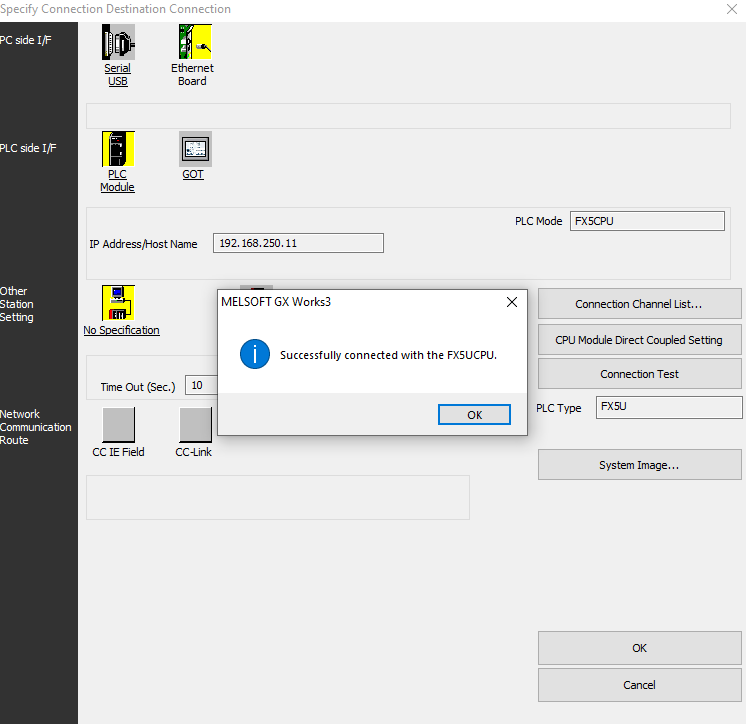The height and width of the screenshot is (724, 746).
Task: Select the Serial USB interface icon
Action: [118, 42]
